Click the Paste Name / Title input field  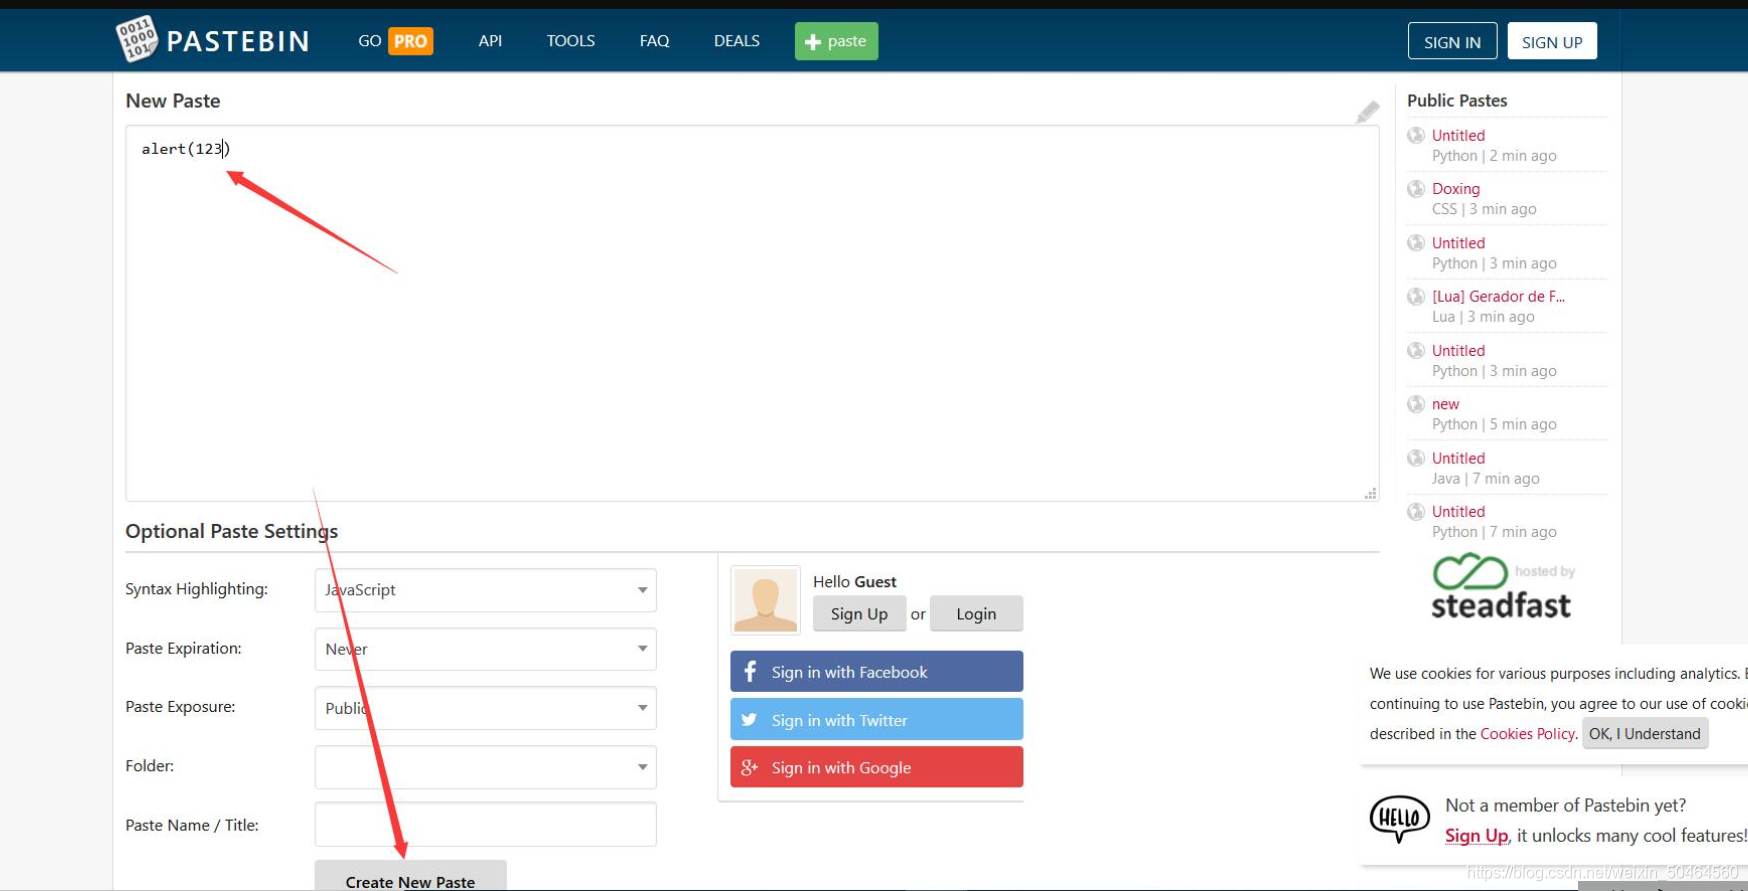click(x=485, y=825)
